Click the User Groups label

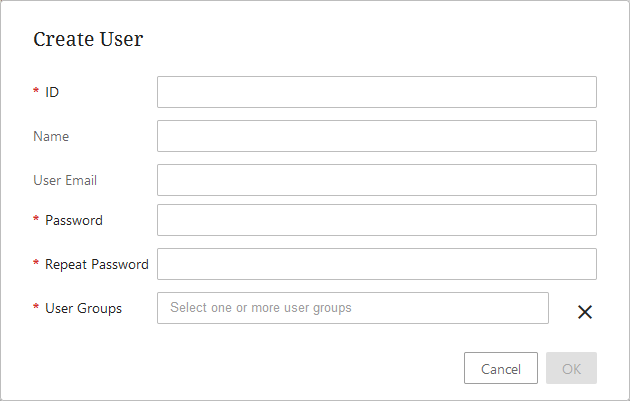(84, 308)
